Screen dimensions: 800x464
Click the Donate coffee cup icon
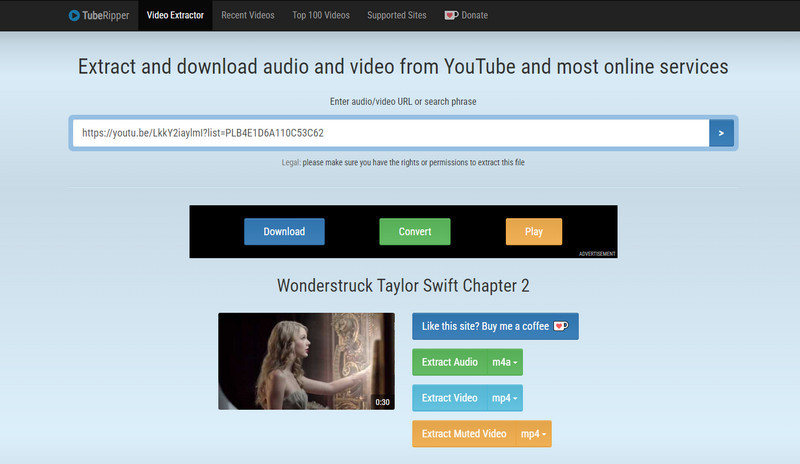coord(451,15)
